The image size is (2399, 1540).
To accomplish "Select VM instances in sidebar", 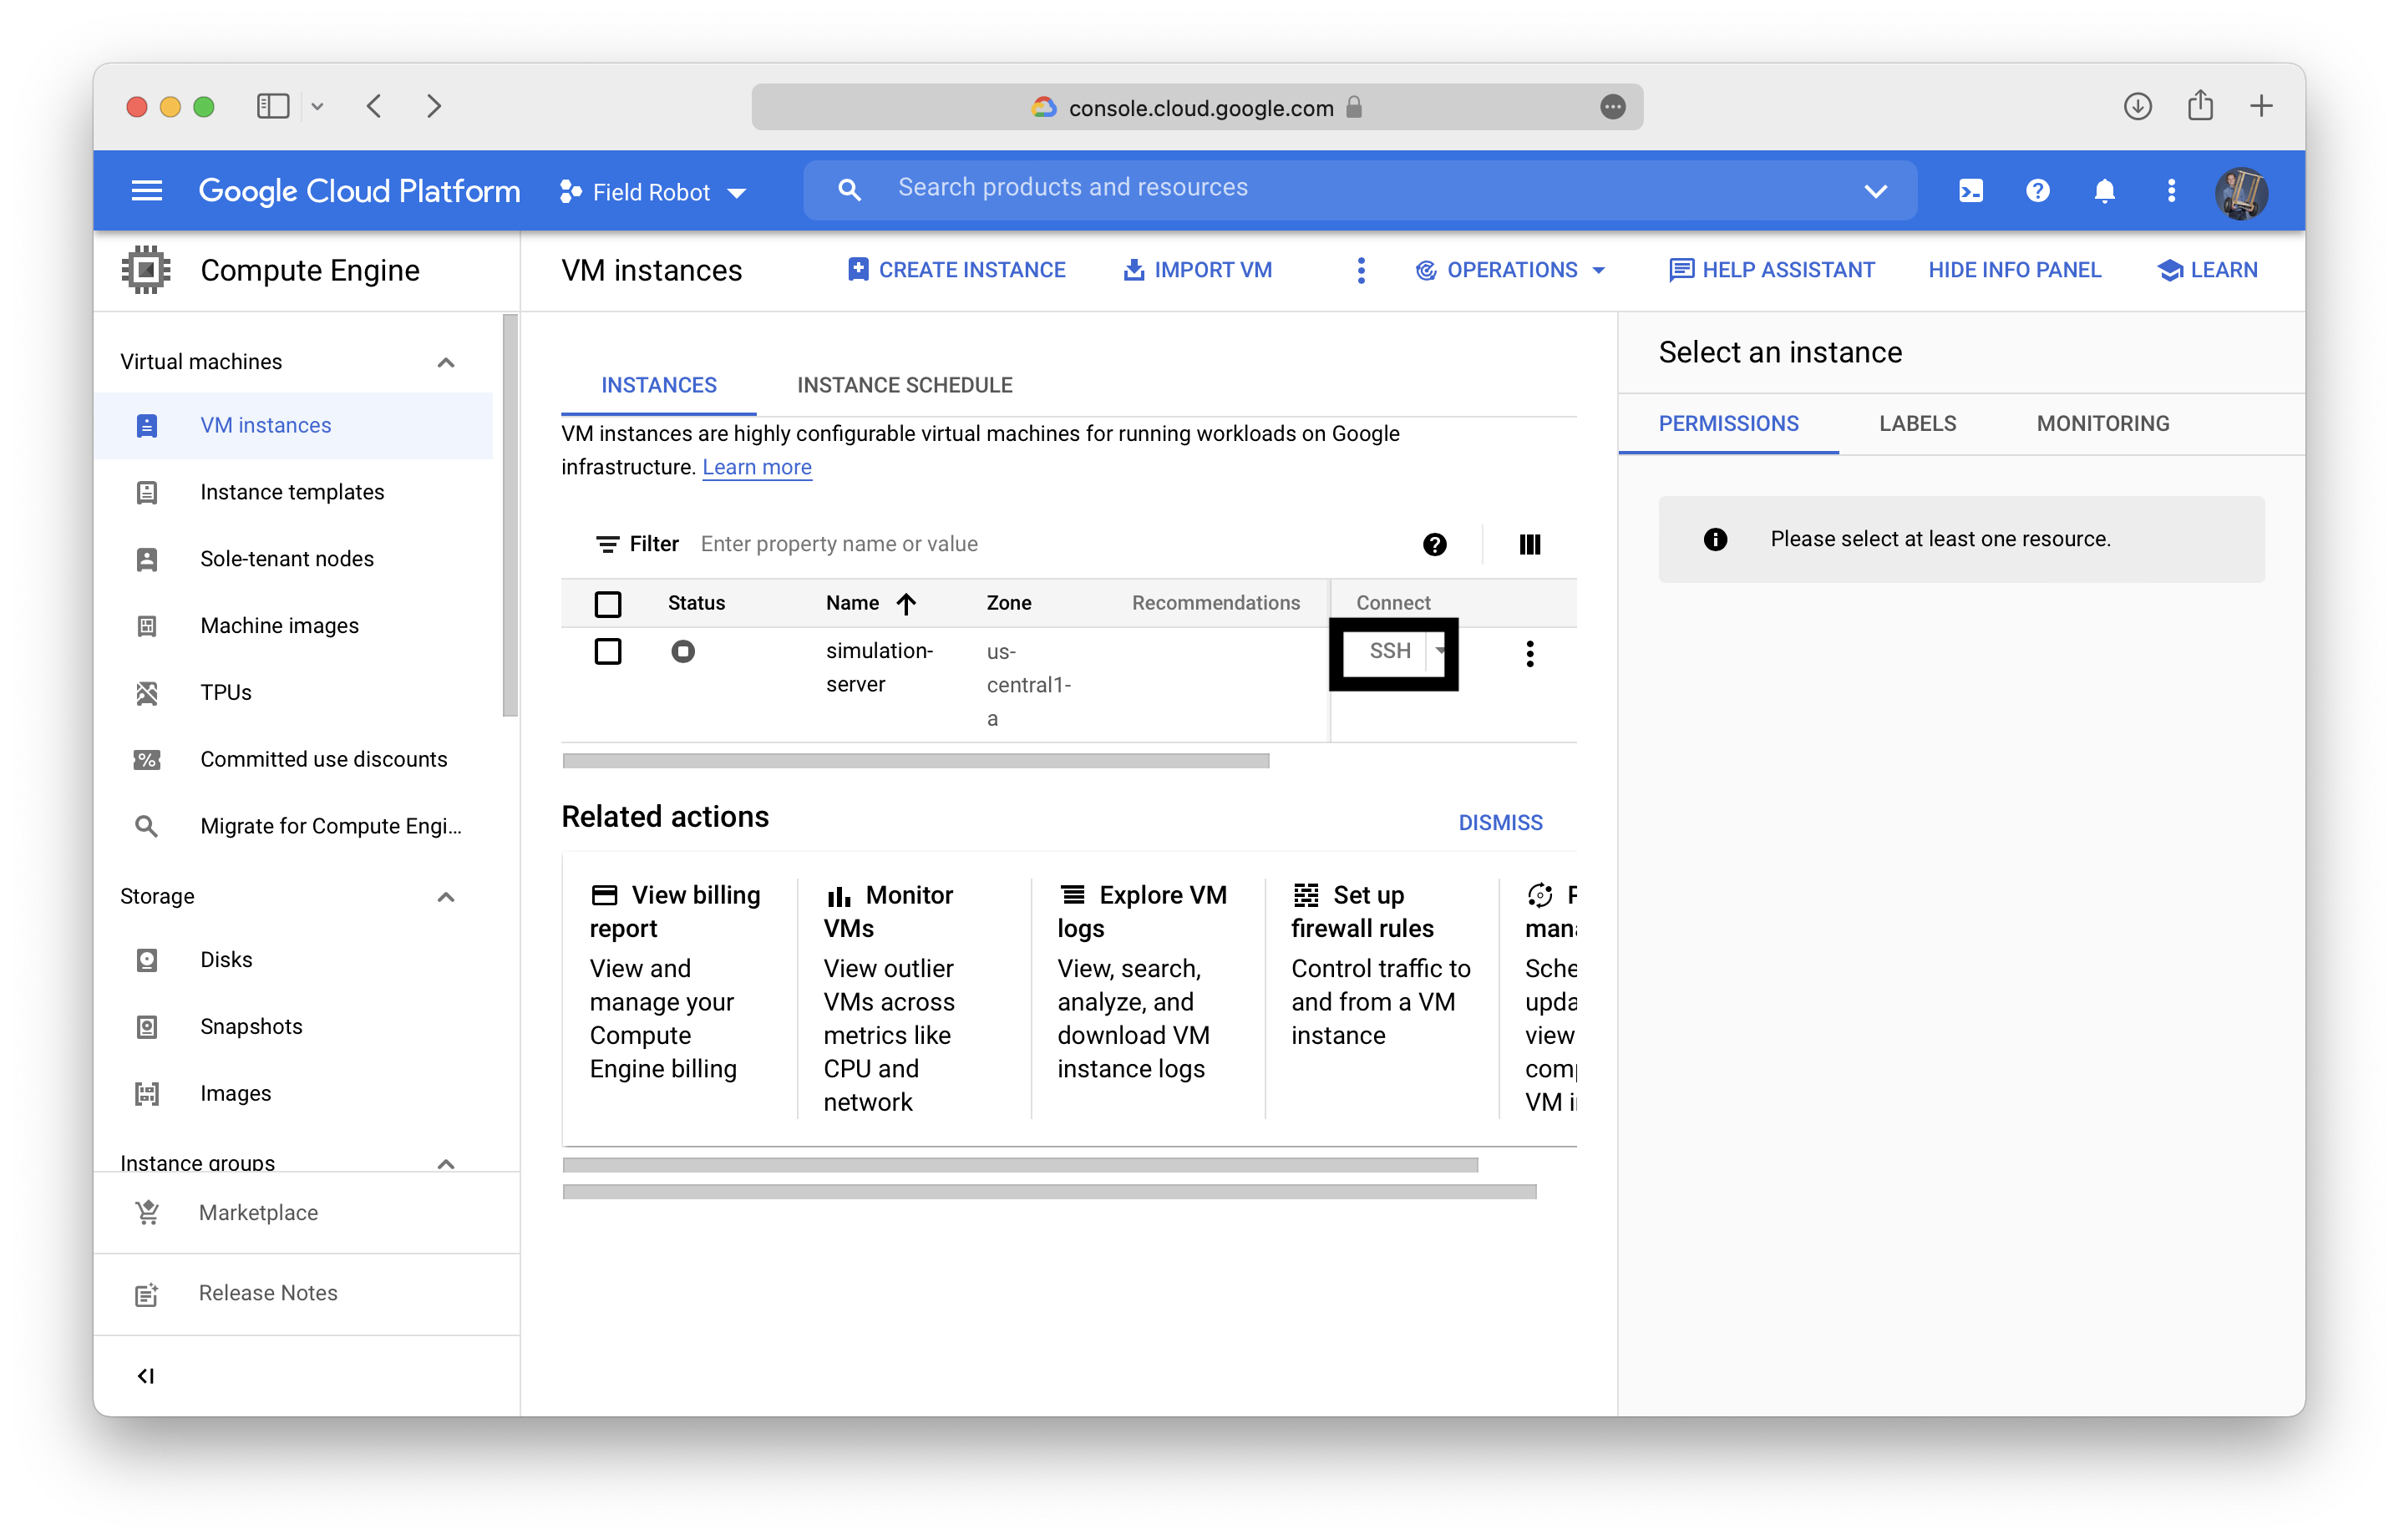I will (293, 425).
